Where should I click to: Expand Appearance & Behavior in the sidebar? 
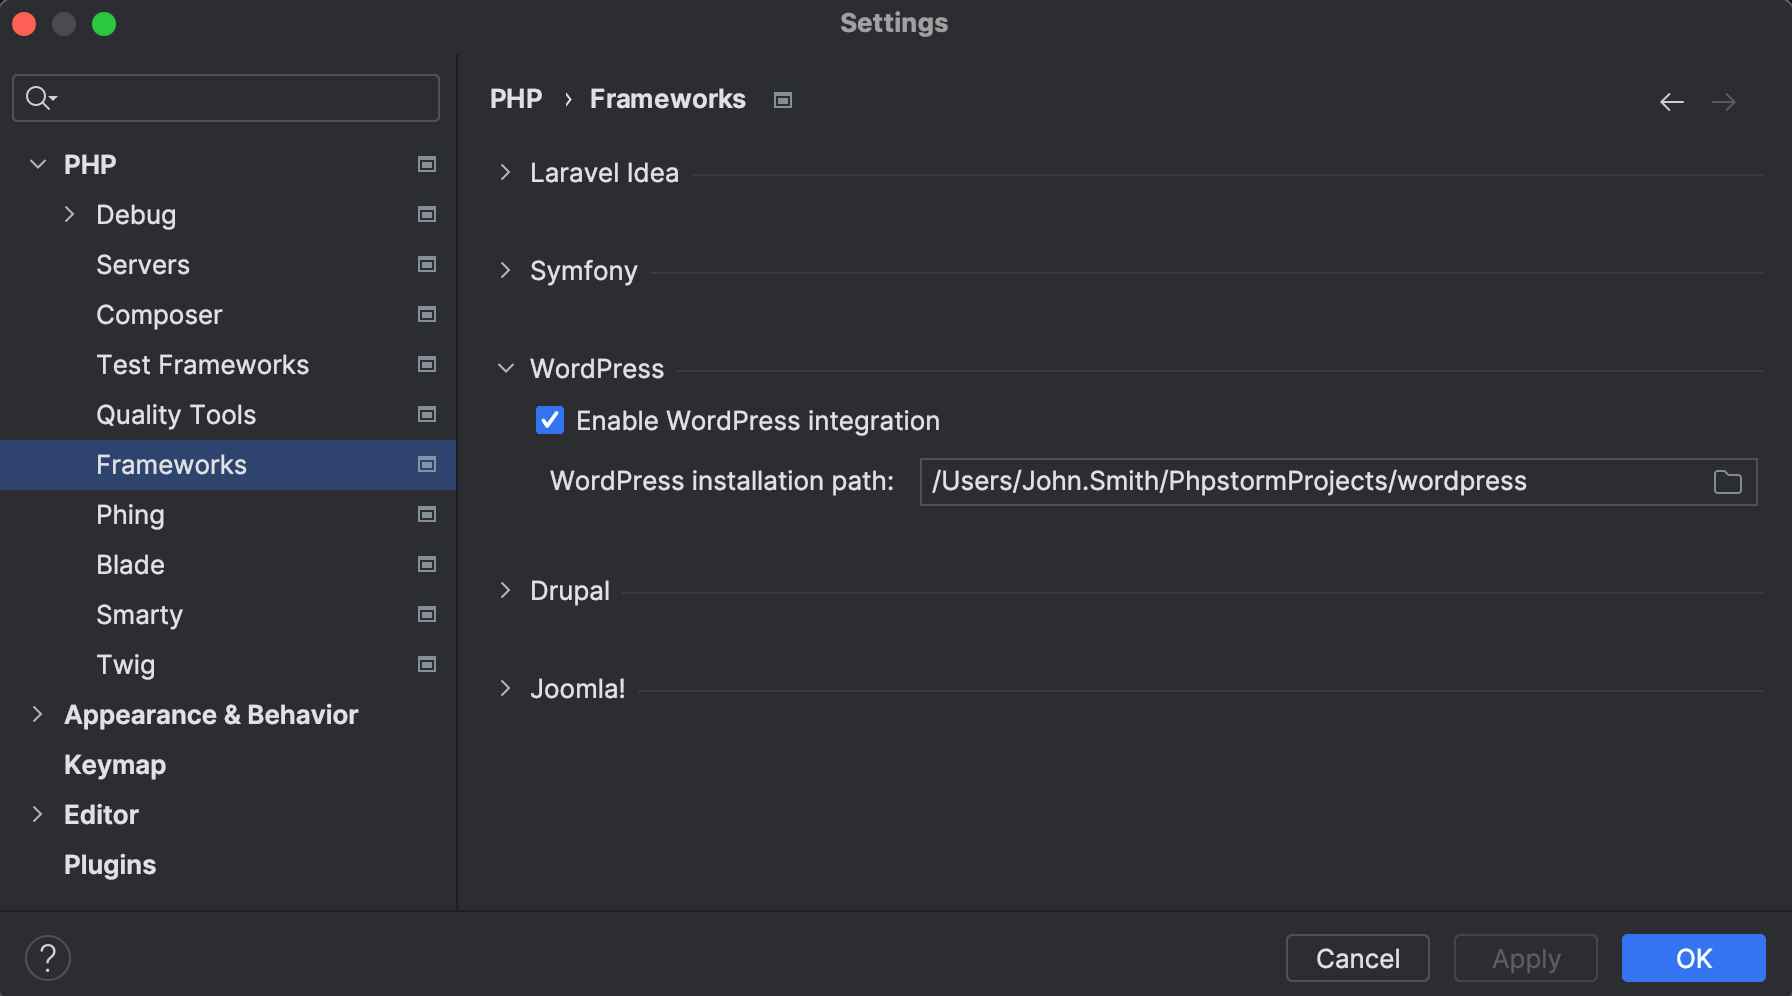tap(37, 714)
